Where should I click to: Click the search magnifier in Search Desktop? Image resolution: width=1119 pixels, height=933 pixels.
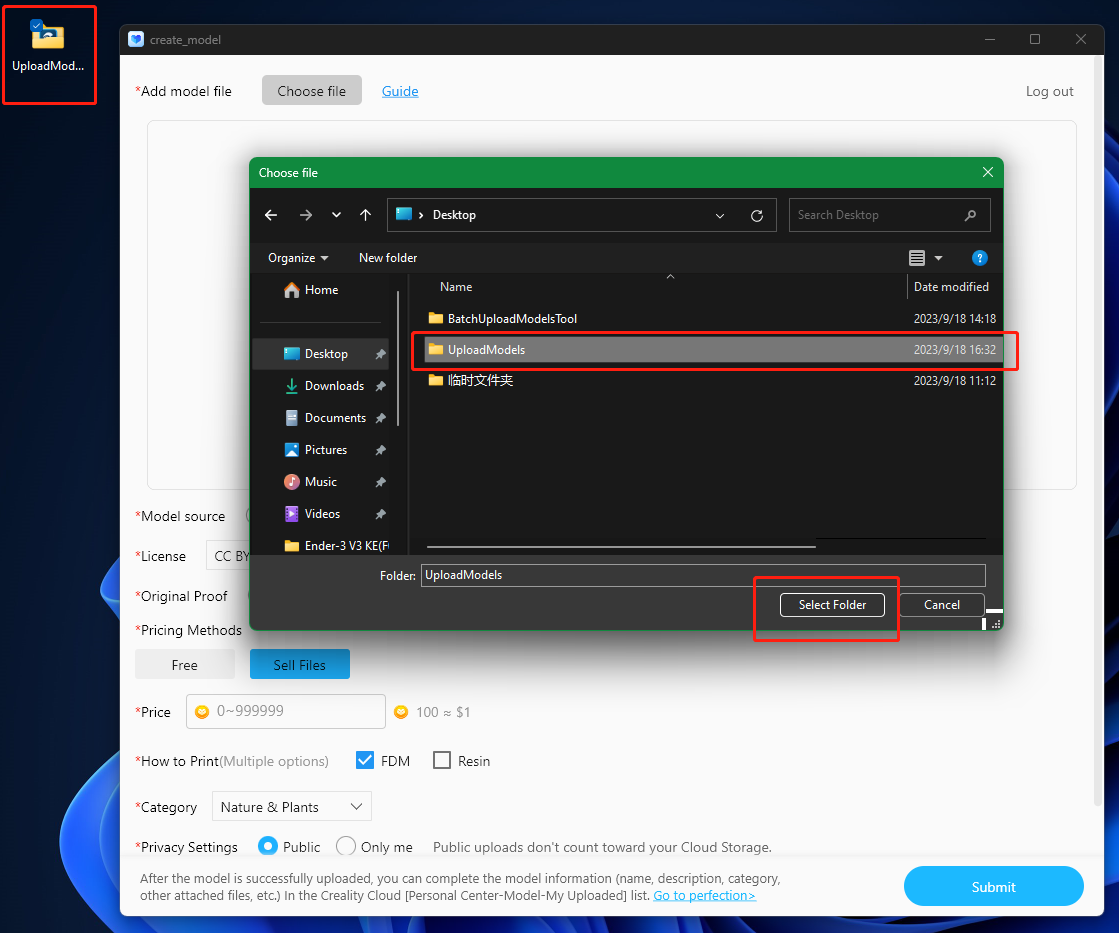point(970,215)
